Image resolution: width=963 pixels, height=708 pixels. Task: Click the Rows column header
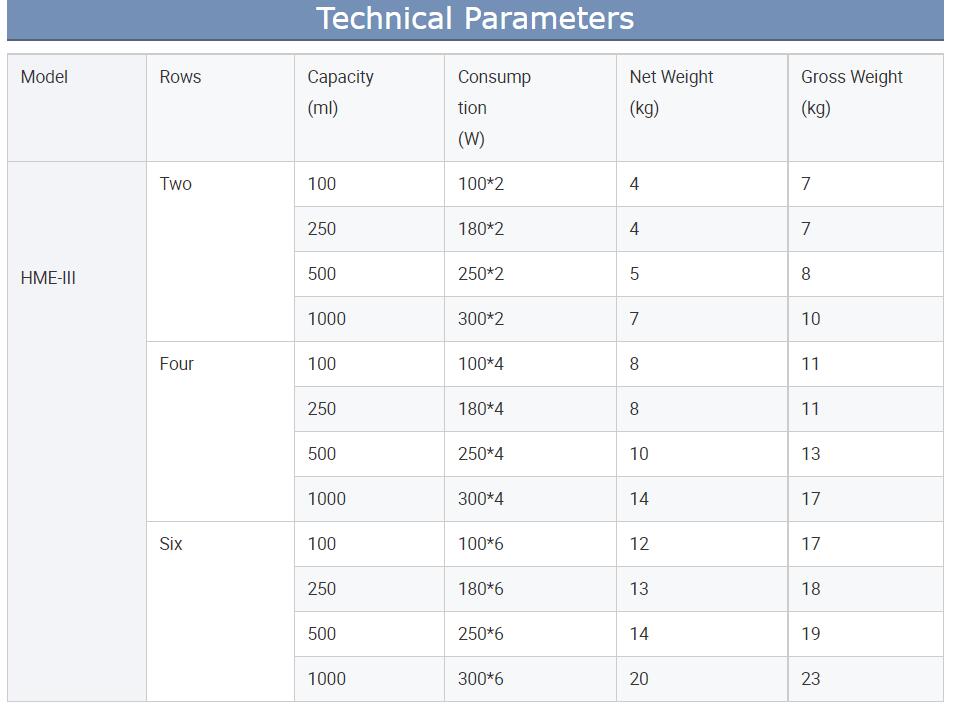tap(180, 77)
